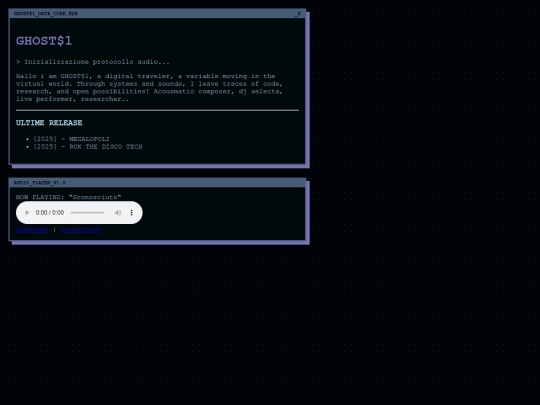The width and height of the screenshot is (540, 405).
Task: Click the NOW PLAYING "Sconosciuto" text
Action: 69,197
